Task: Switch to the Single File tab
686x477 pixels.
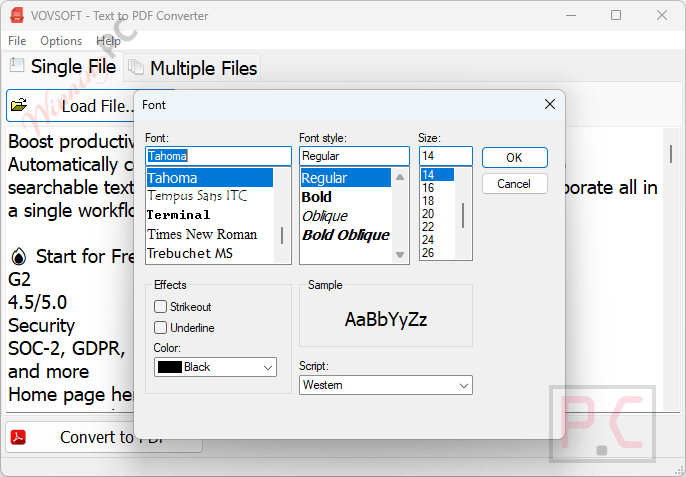Action: point(64,67)
